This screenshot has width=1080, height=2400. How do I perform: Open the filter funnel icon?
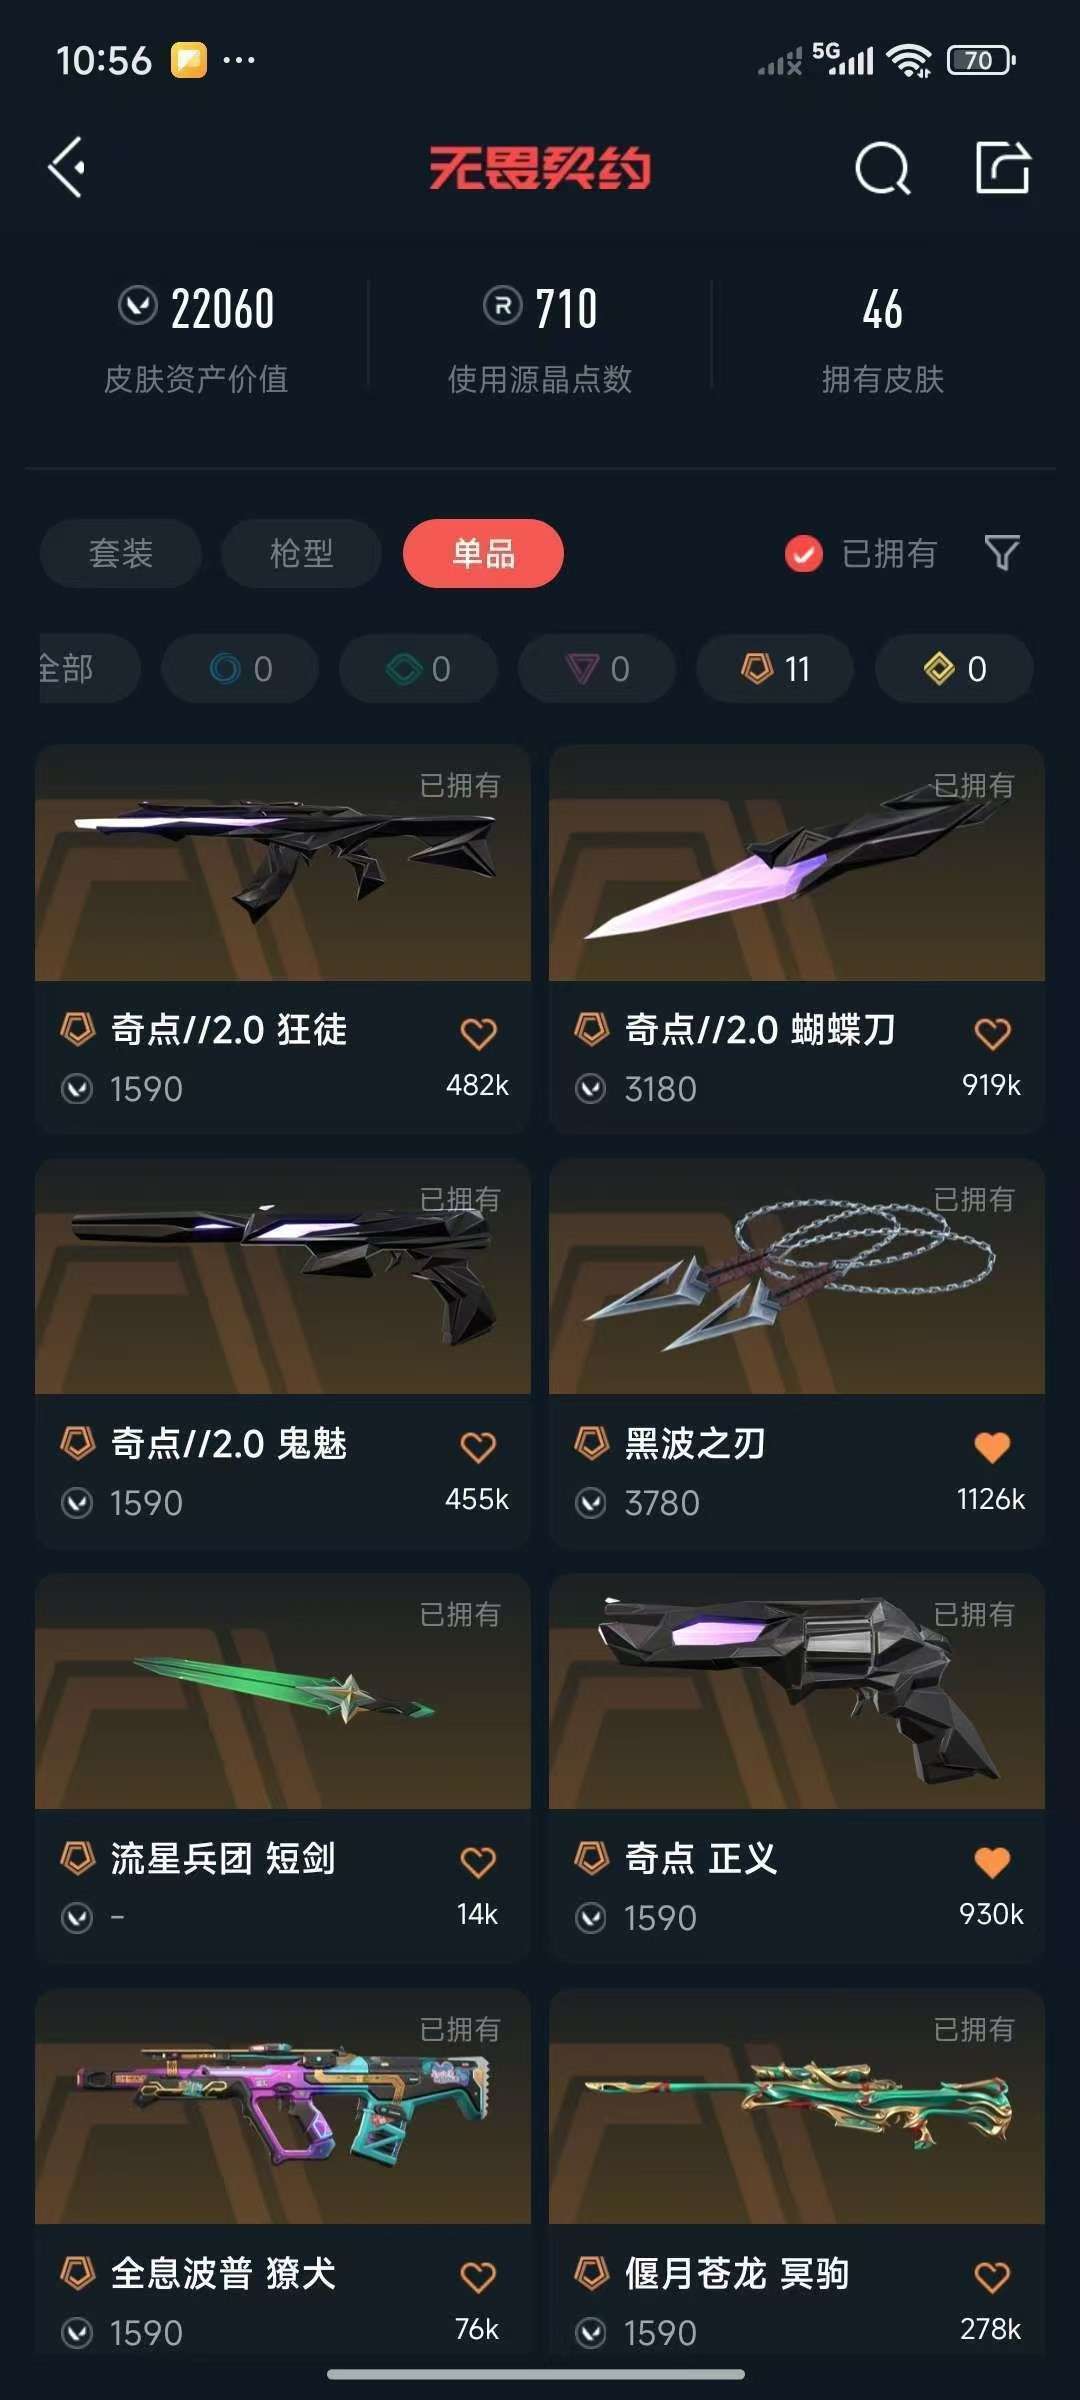(1002, 552)
